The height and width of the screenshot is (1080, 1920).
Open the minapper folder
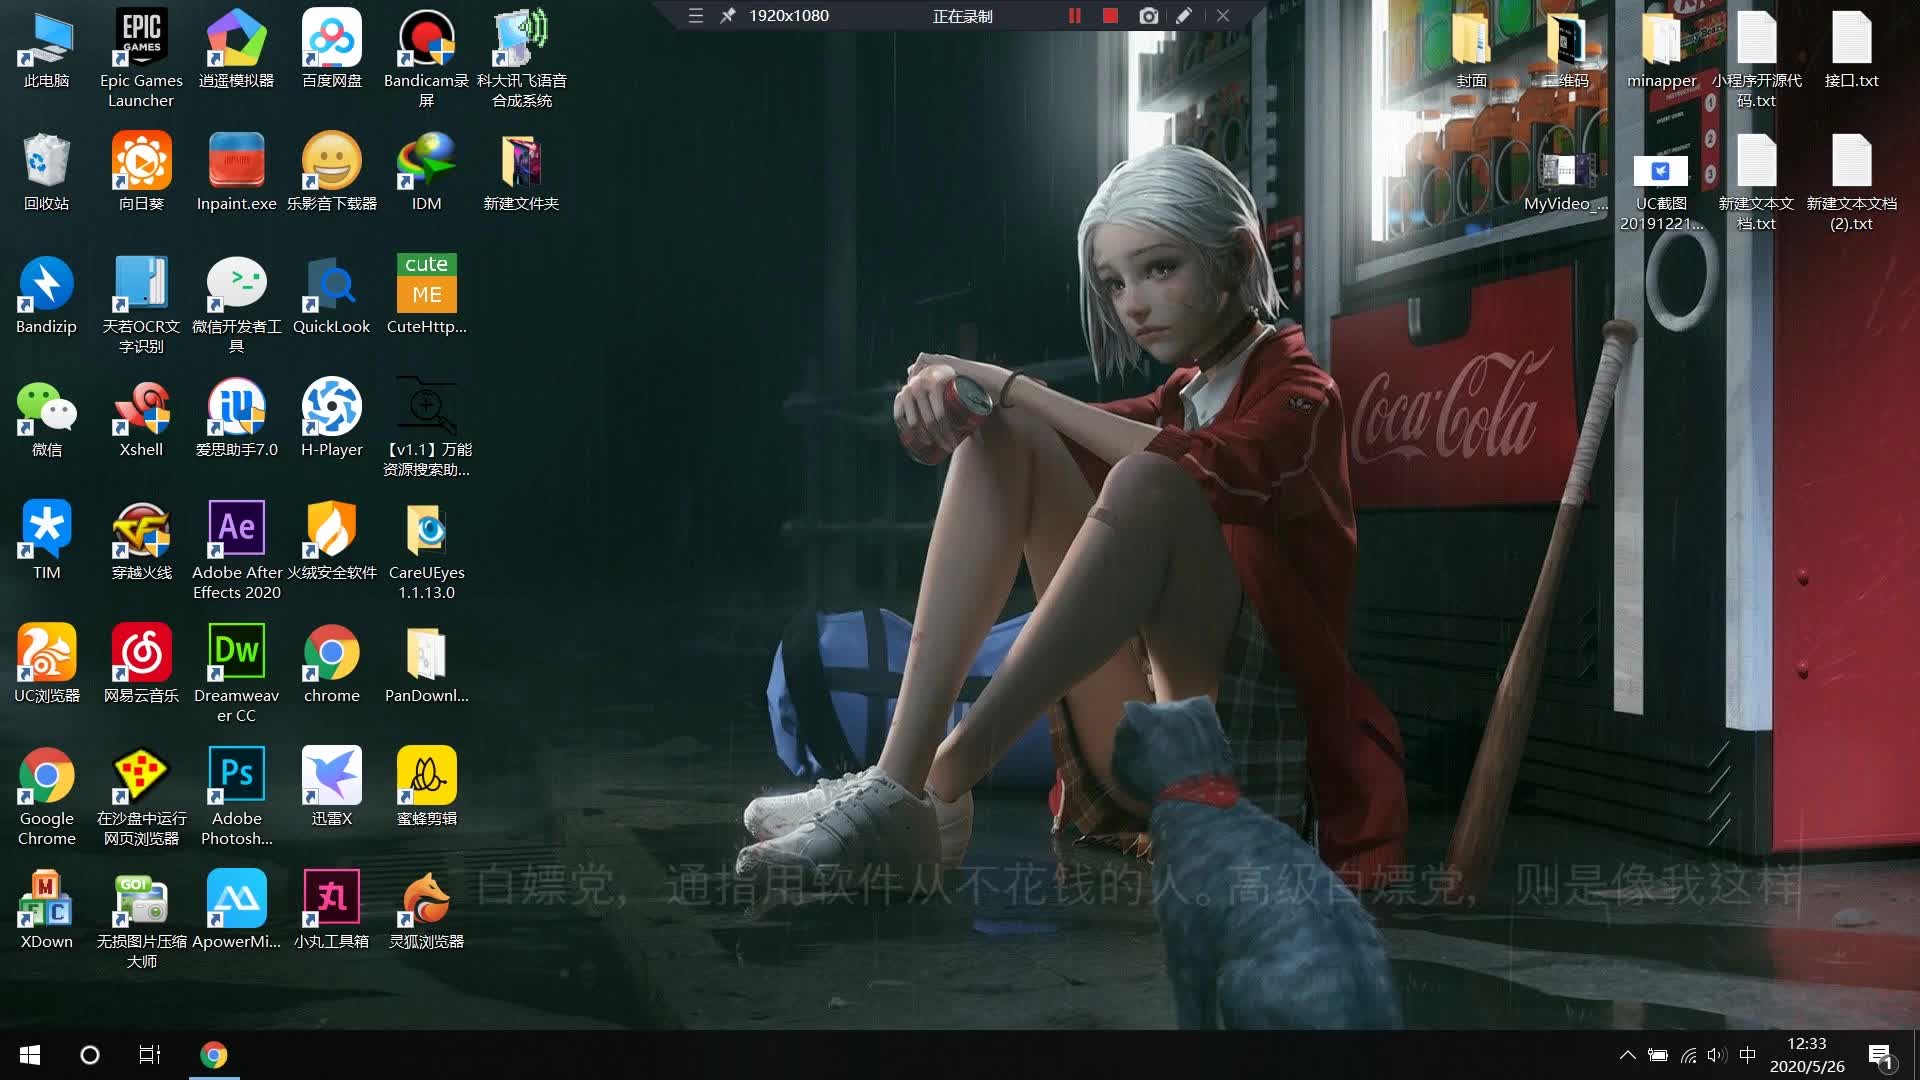pos(1661,50)
